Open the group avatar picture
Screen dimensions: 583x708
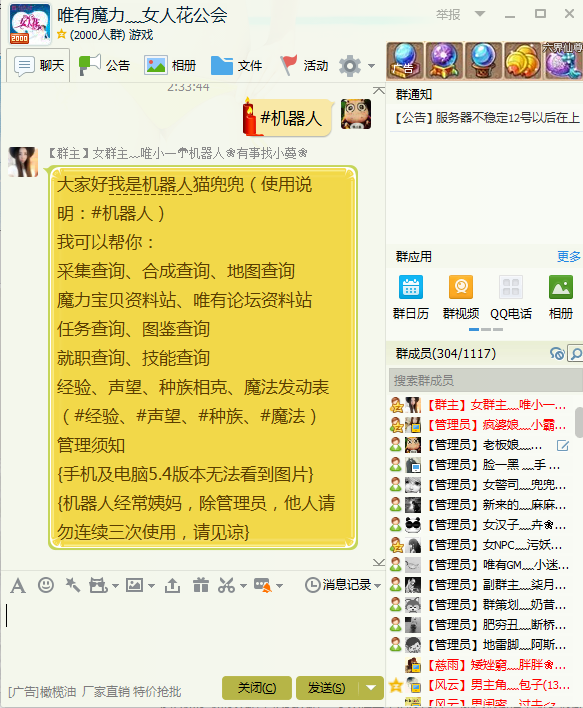point(30,23)
